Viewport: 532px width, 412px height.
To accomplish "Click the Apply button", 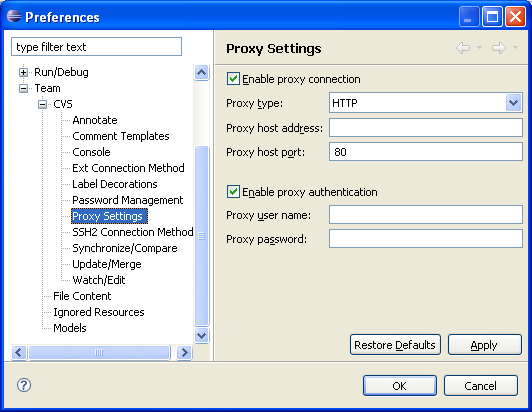I will [x=484, y=345].
